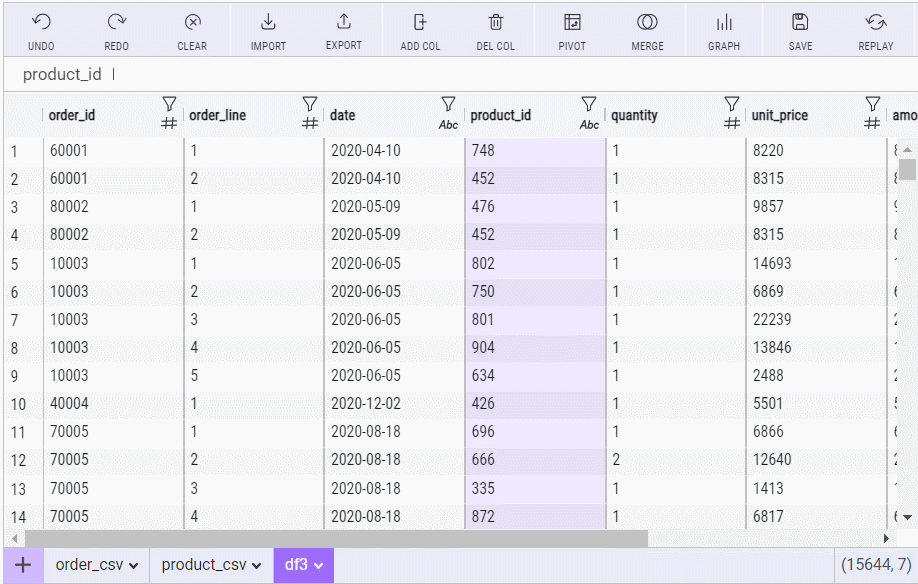The width and height of the screenshot is (918, 584).
Task: Open the Import data tool
Action: click(268, 23)
